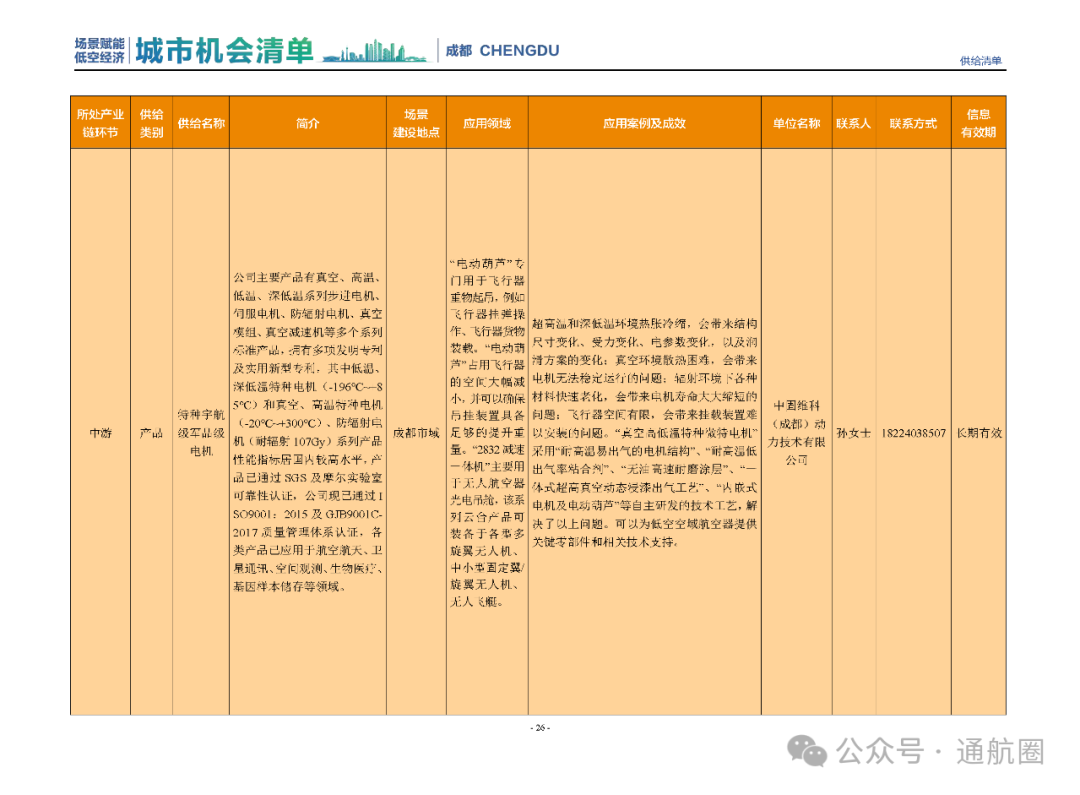Click the page number - 26 -
The image size is (1080, 795).
(x=540, y=727)
